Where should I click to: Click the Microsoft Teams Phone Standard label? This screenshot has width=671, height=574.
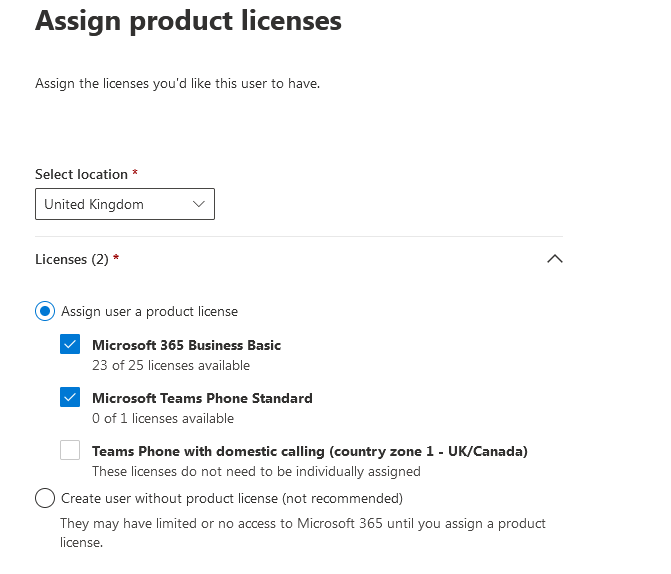[x=202, y=398]
